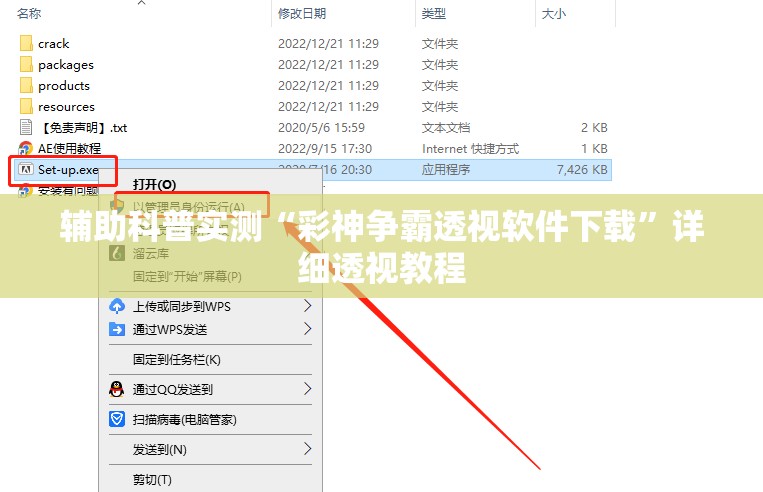
Task: Click the 通过WPS发送 menu label
Action: pyautogui.click(x=170, y=329)
